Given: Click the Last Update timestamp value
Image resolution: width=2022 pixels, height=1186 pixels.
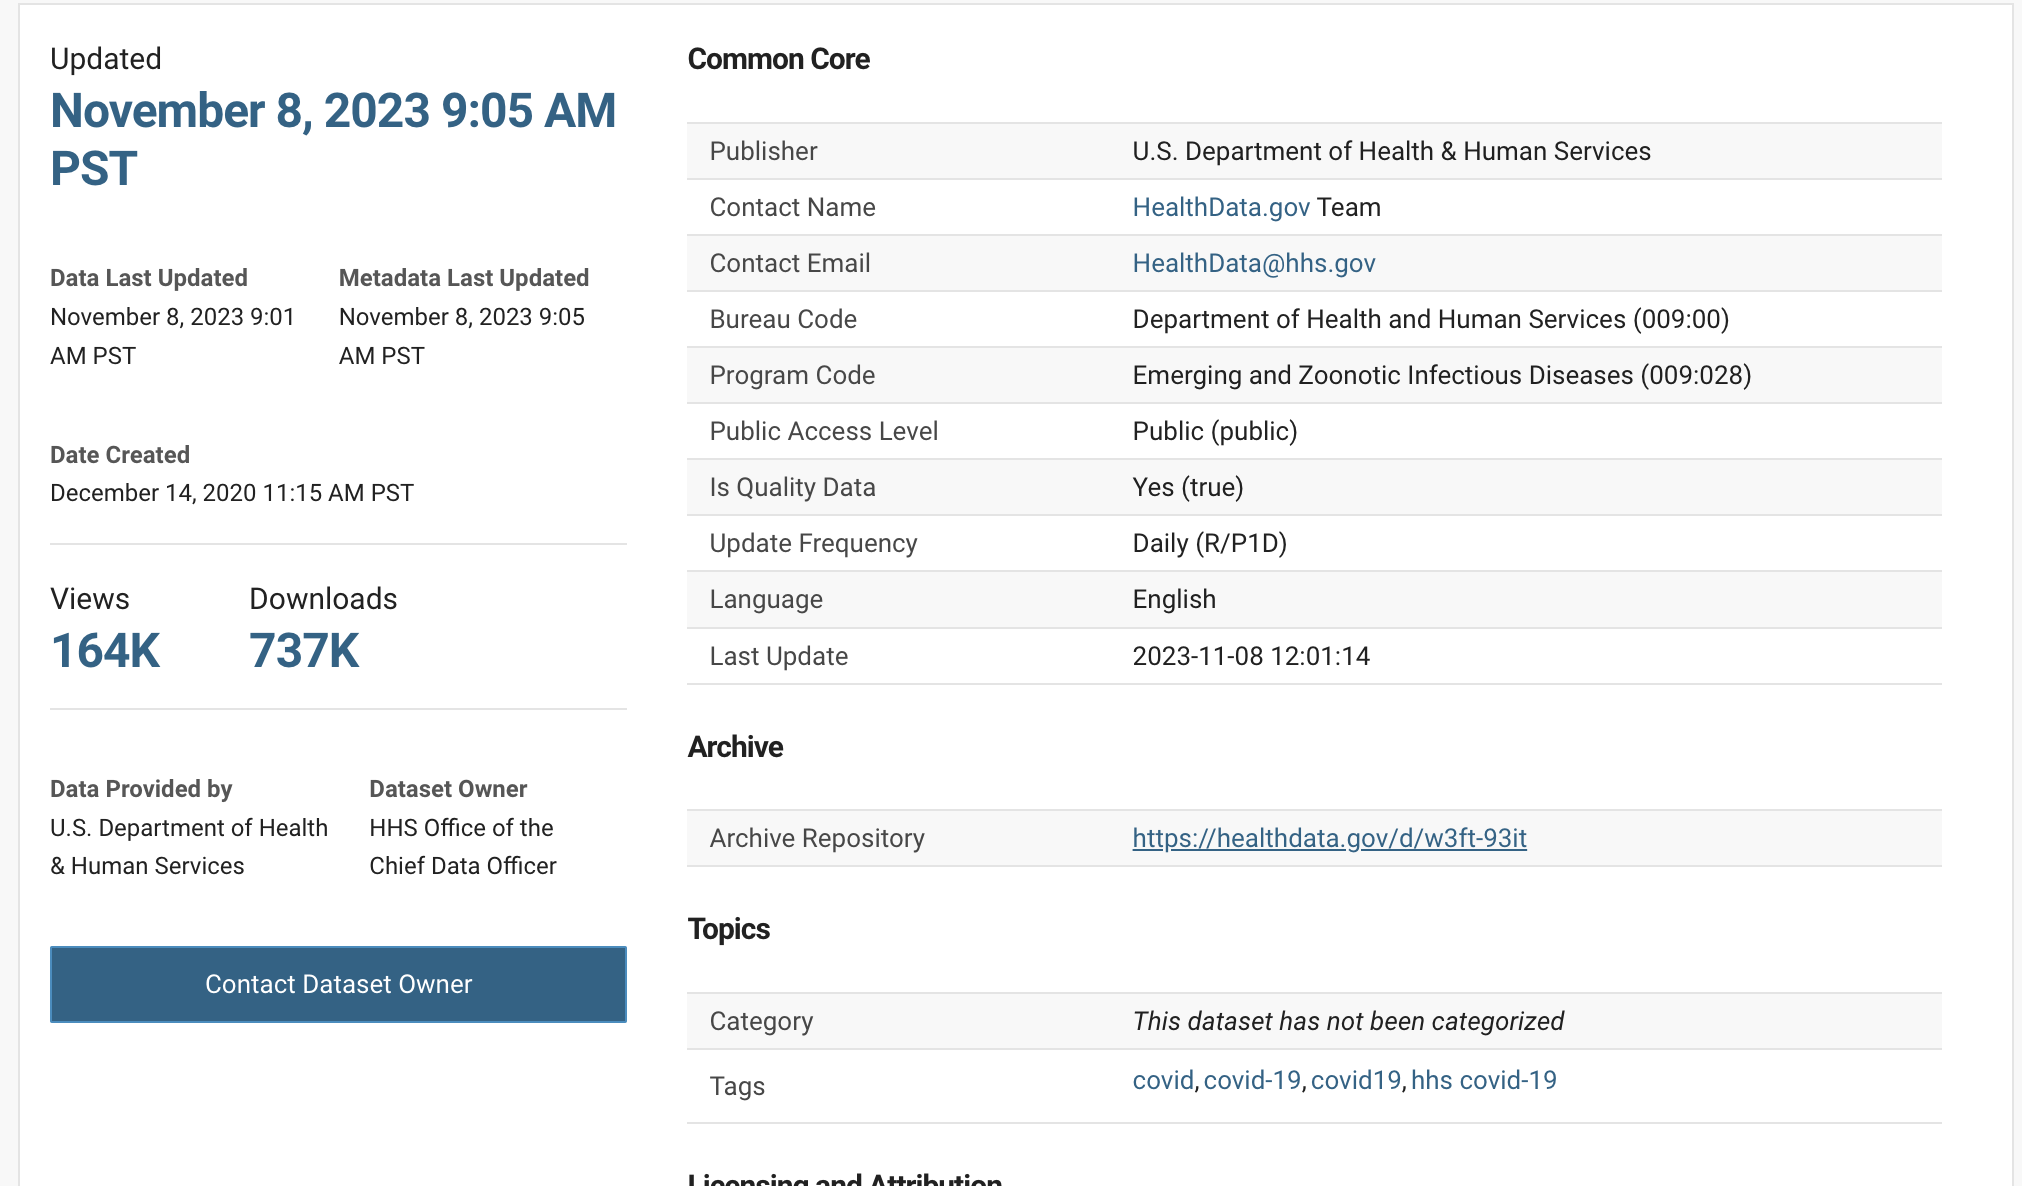Looking at the screenshot, I should tap(1250, 656).
